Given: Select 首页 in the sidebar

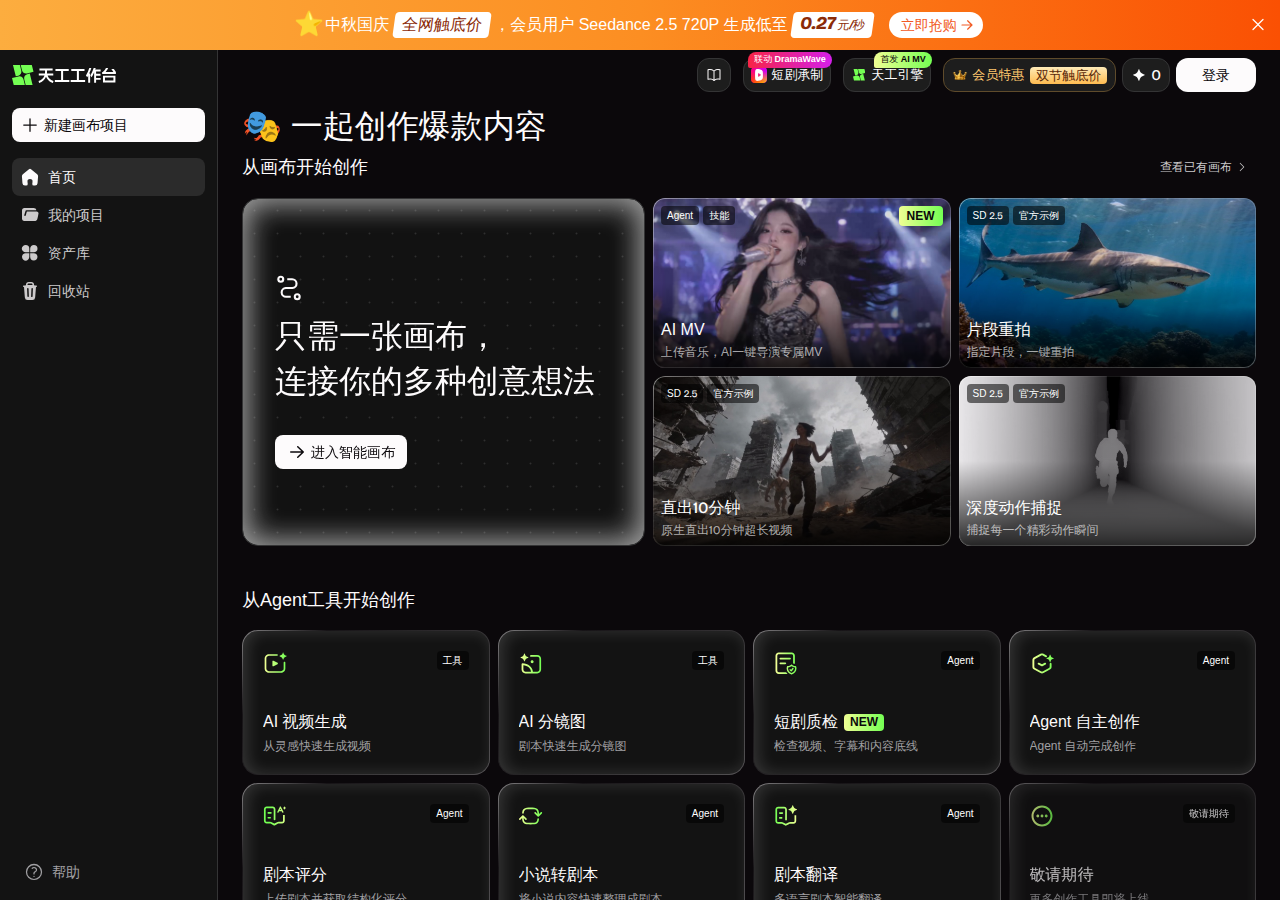Looking at the screenshot, I should point(108,177).
